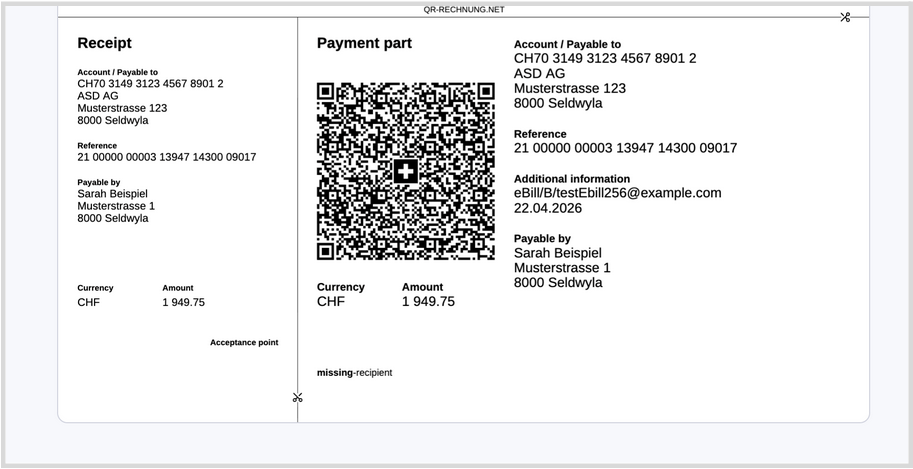Image resolution: width=913 pixels, height=469 pixels.
Task: Click the Swiss cross in the QR code center
Action: (x=406, y=171)
